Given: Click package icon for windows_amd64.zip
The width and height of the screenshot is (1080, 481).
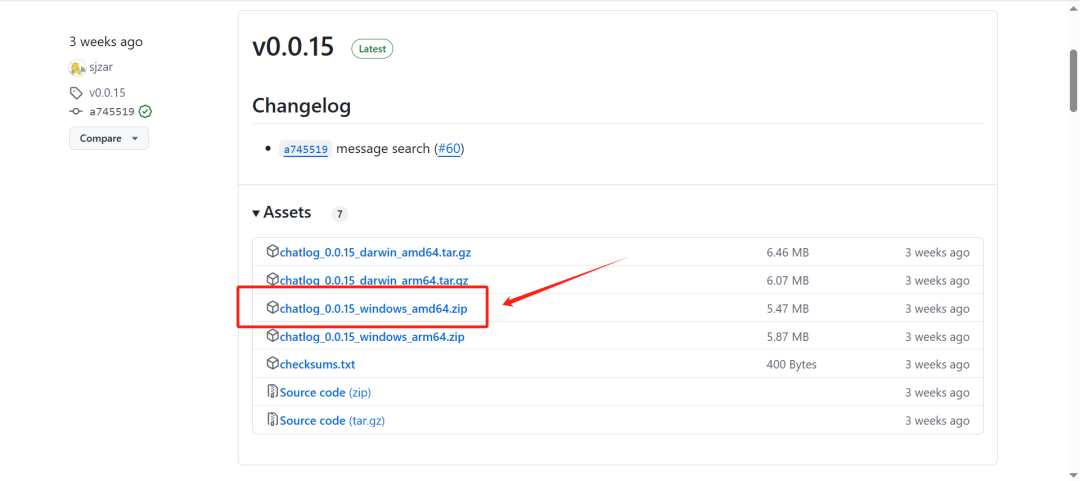Looking at the screenshot, I should pos(272,308).
